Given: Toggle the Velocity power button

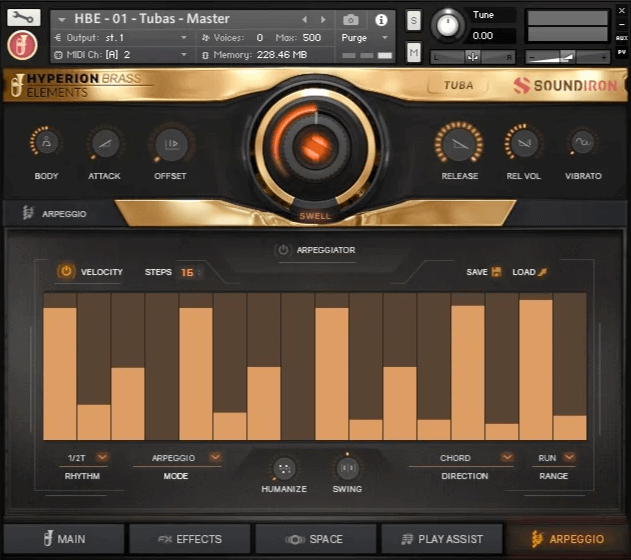Looking at the screenshot, I should pyautogui.click(x=66, y=272).
